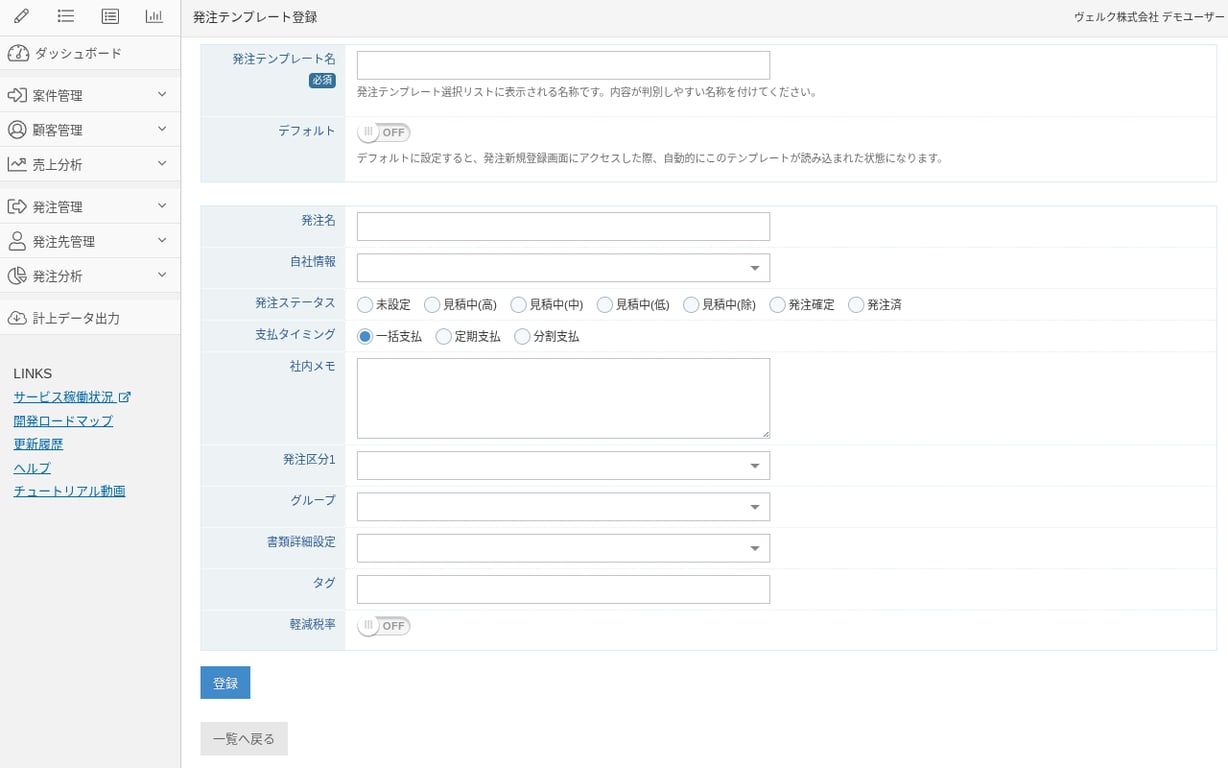Viewport: 1228px width, 768px height.
Task: Open the 自社情報 dropdown
Action: point(562,267)
